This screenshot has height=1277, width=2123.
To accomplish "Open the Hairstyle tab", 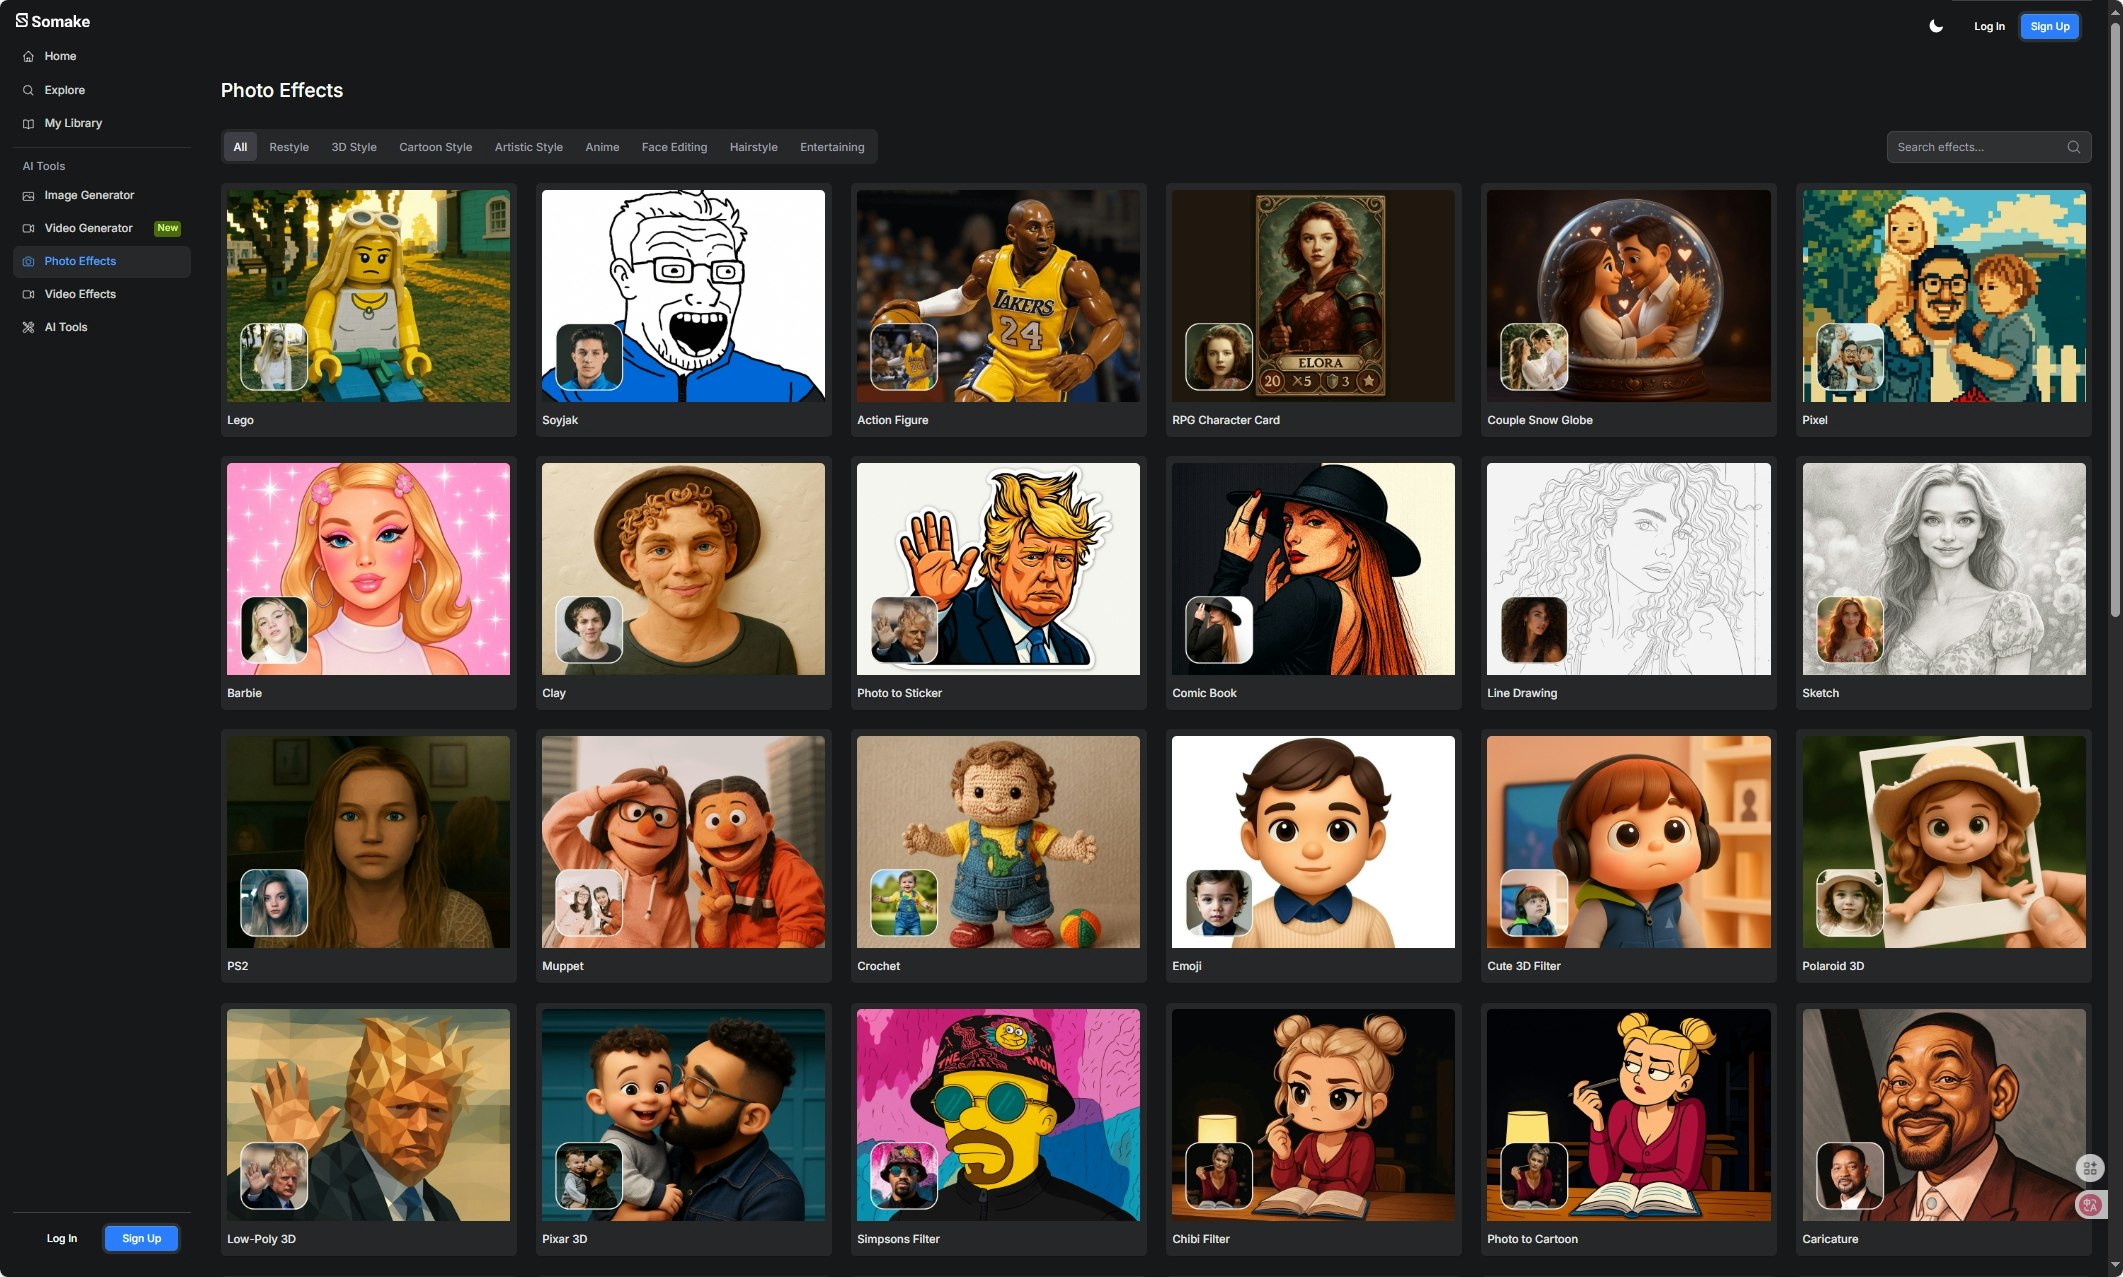I will tap(753, 147).
